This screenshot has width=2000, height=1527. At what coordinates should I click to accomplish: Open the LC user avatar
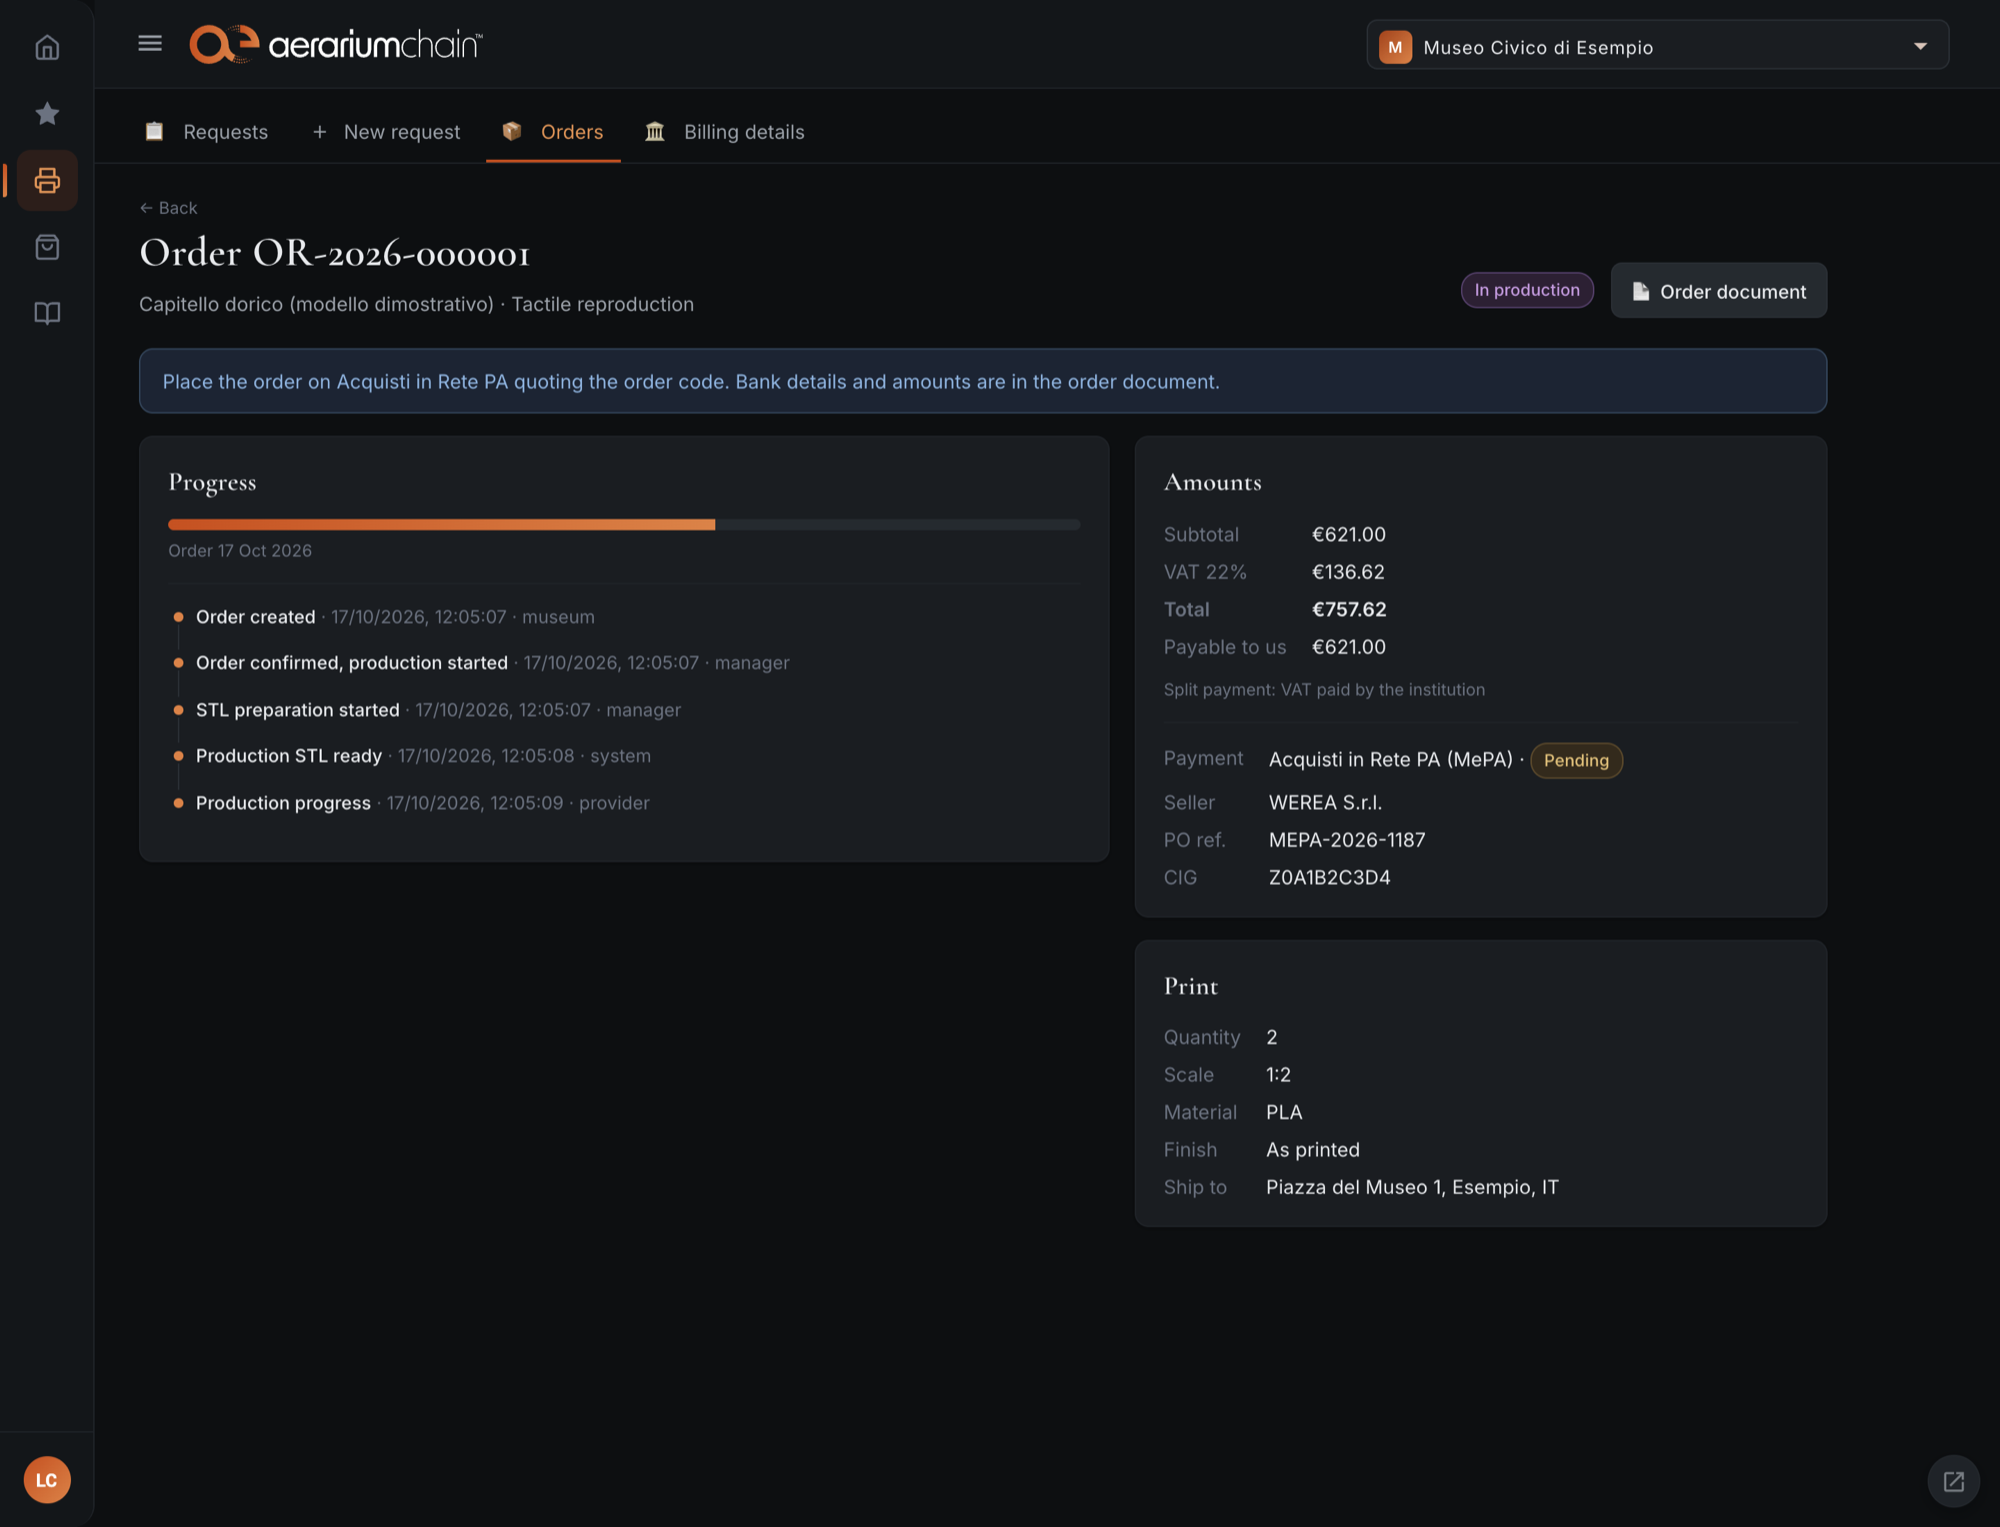click(x=47, y=1479)
